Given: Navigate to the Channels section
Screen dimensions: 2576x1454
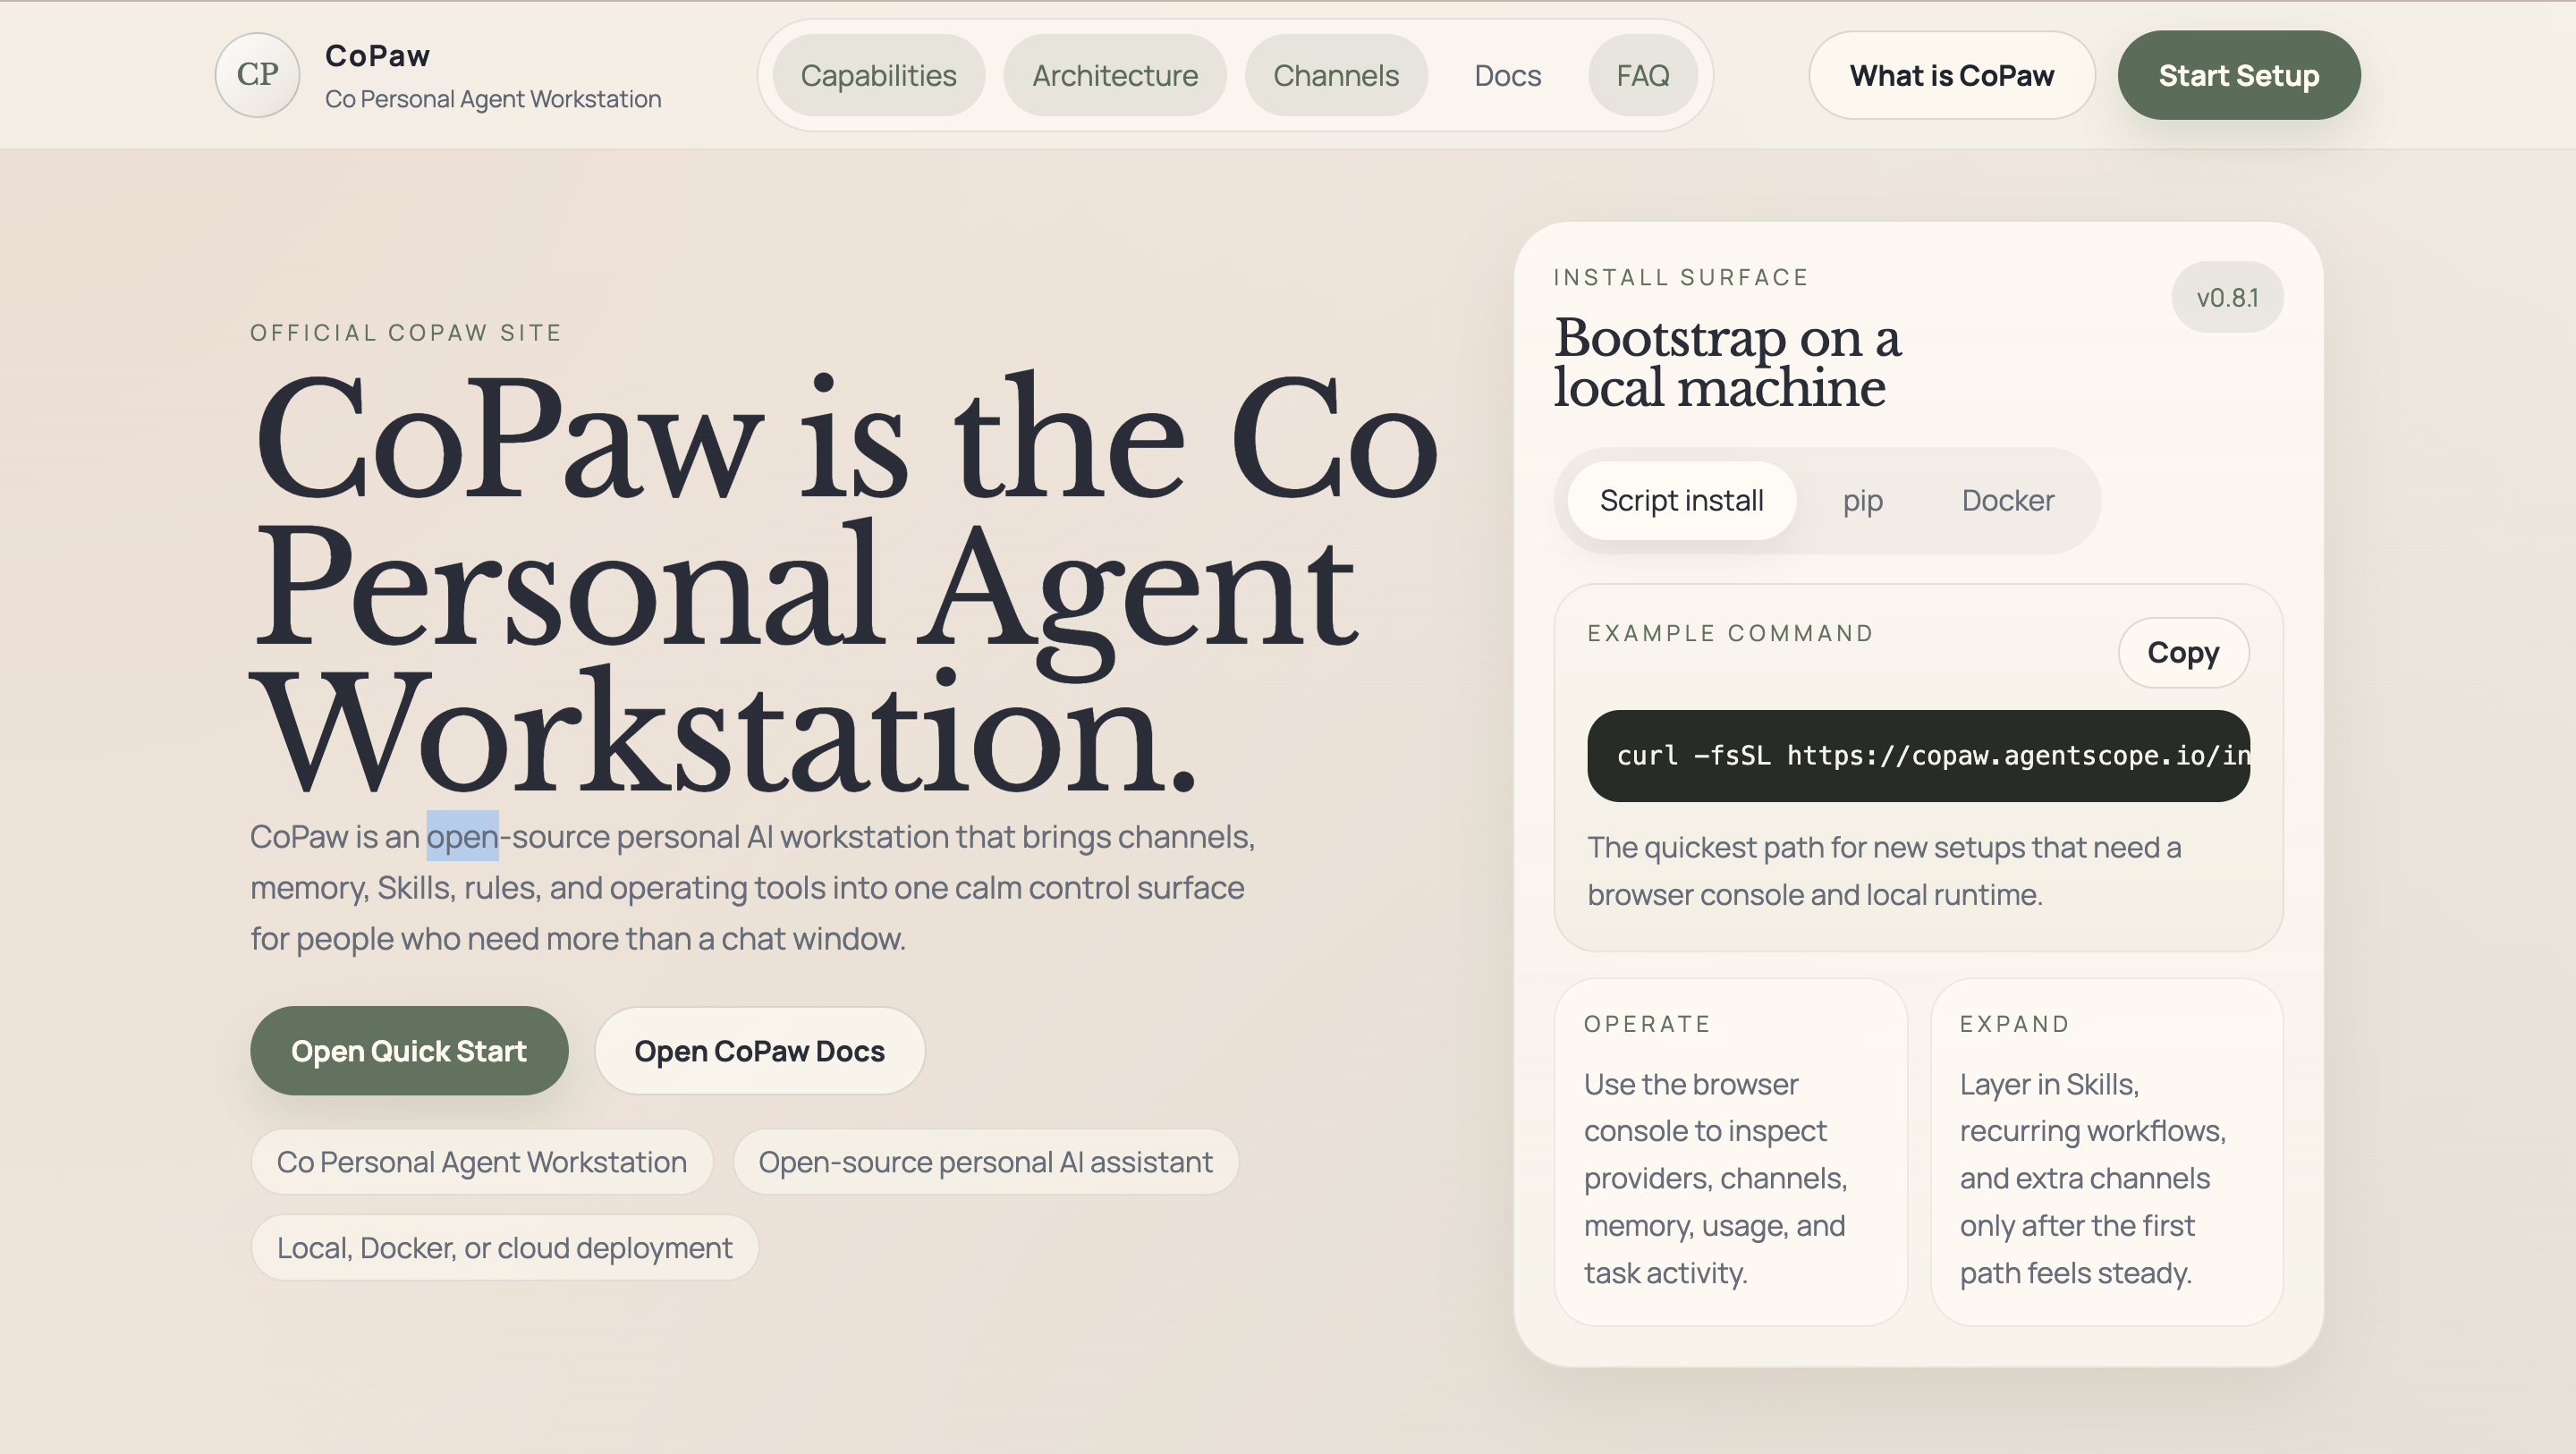Looking at the screenshot, I should coord(1336,75).
